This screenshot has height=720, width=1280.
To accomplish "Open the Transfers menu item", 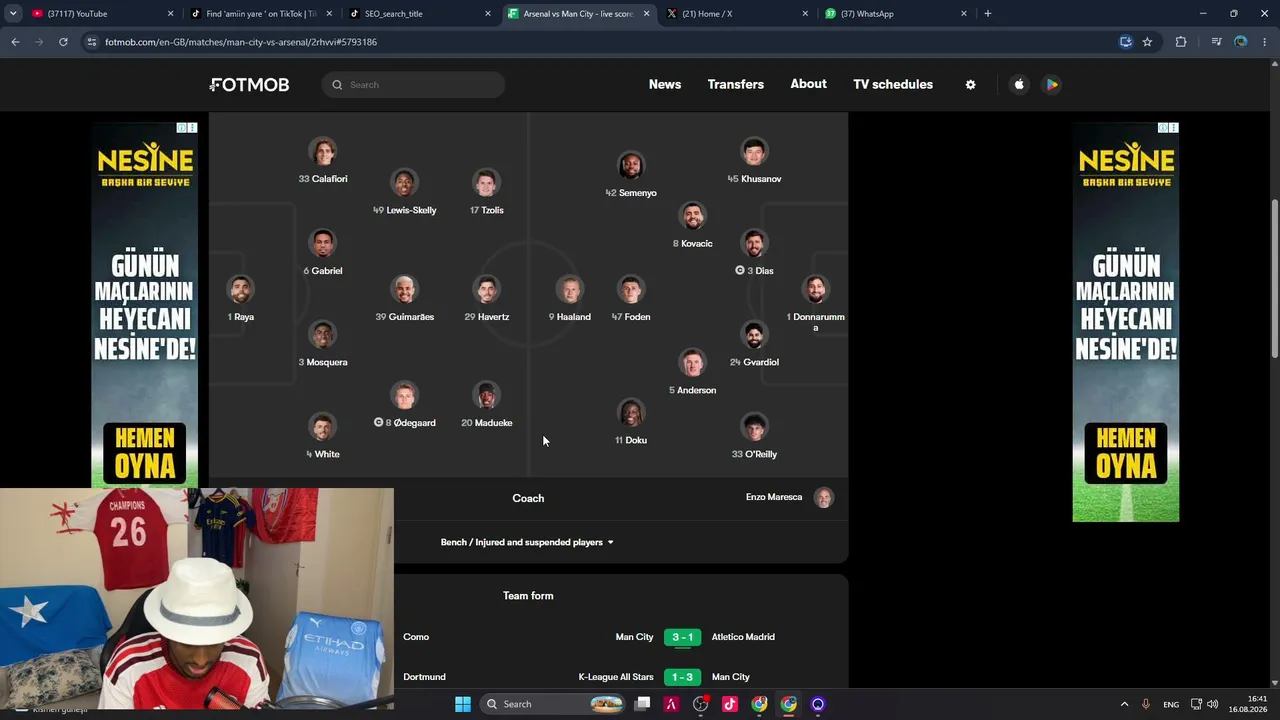I will [736, 85].
